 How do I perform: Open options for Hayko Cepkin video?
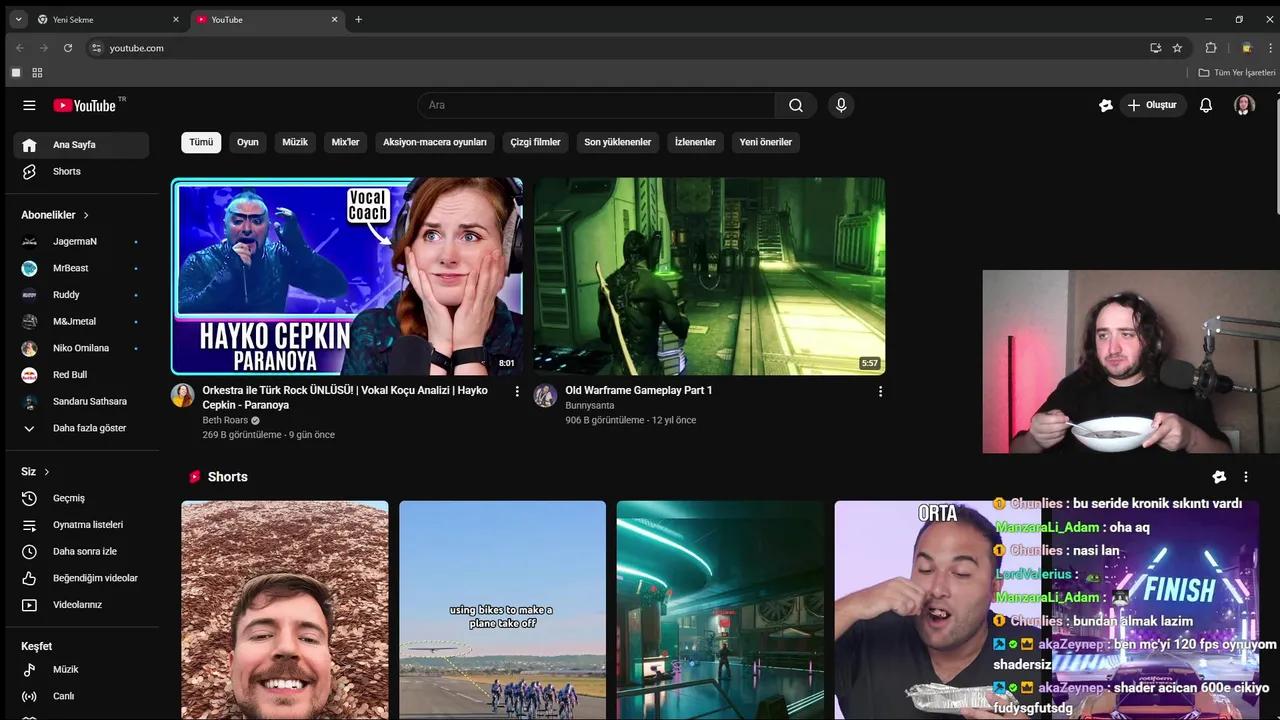coord(517,392)
